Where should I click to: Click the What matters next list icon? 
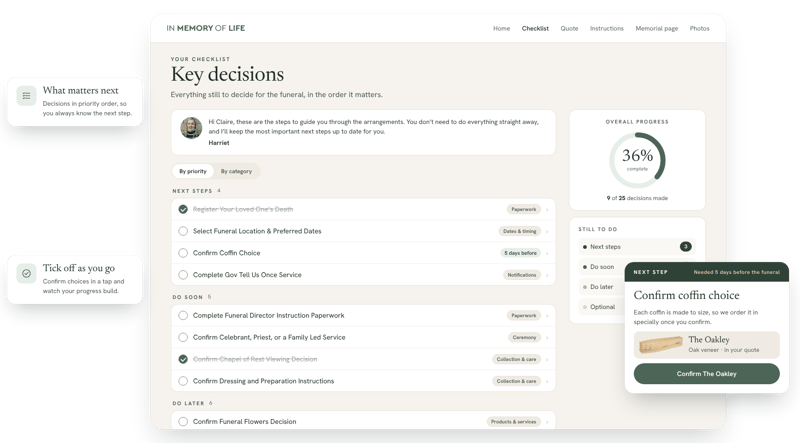point(26,96)
